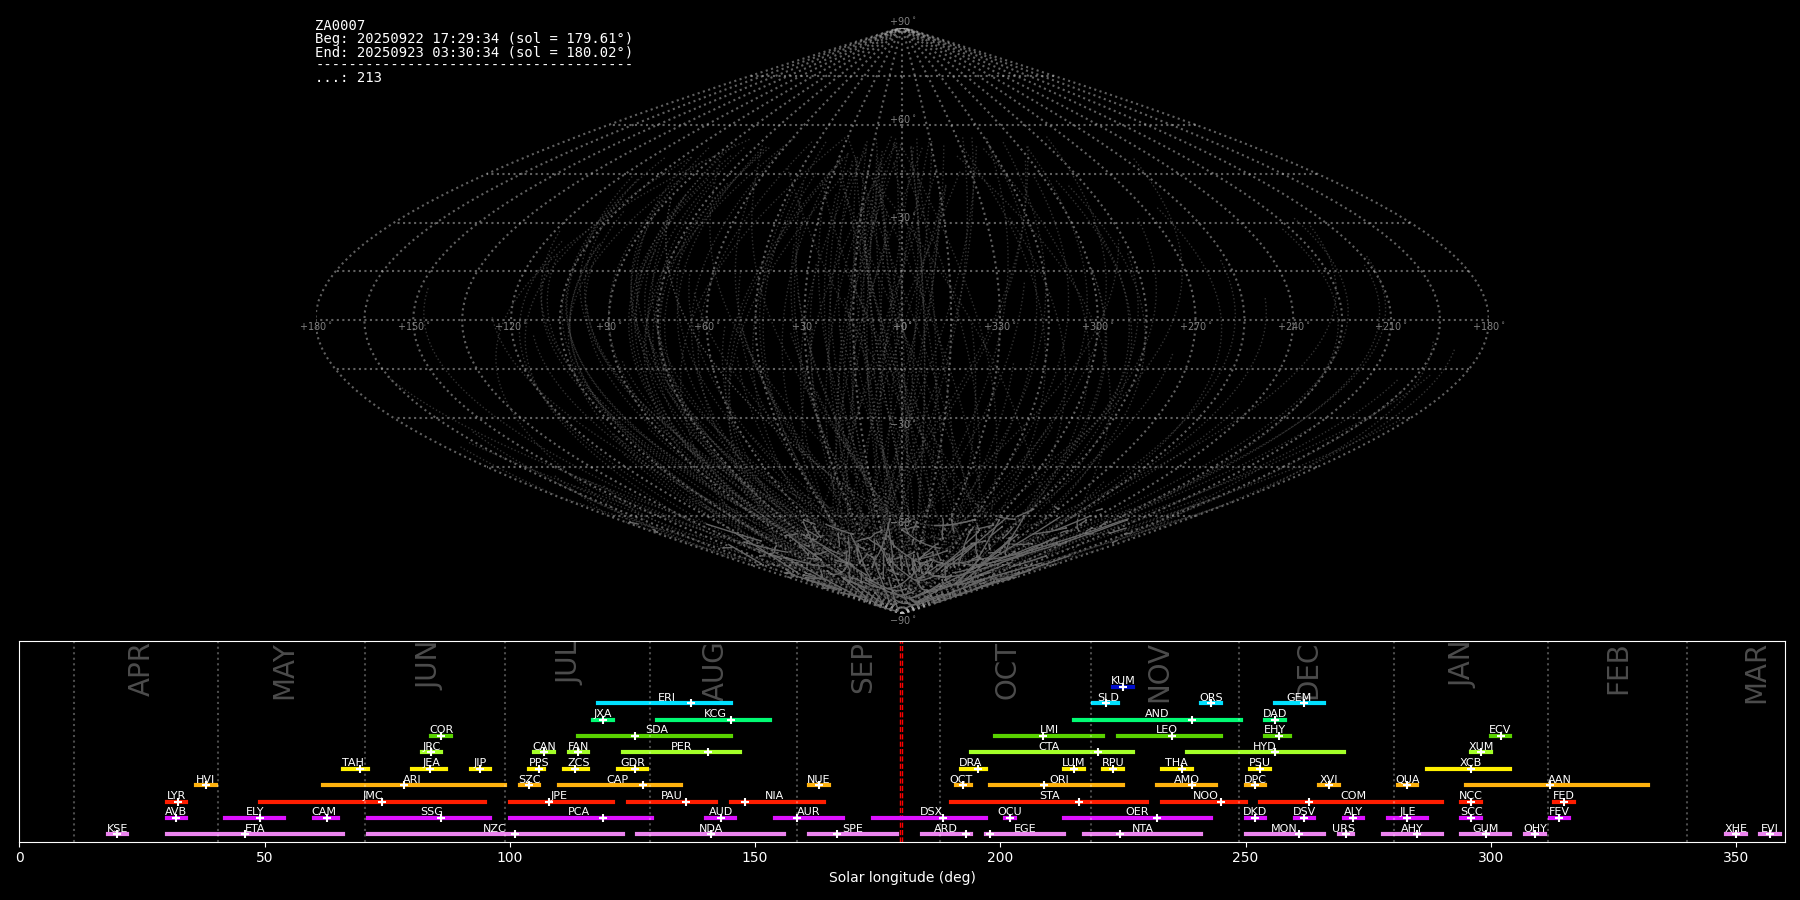
Task: Click the orange ARI shower bar
Action: [413, 785]
